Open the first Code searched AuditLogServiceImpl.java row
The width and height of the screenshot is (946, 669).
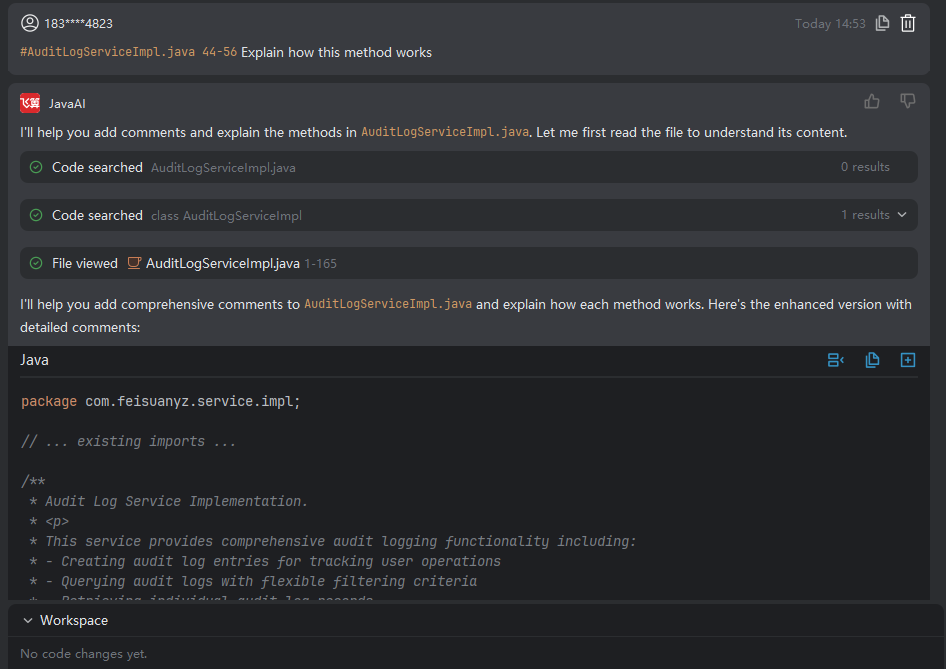pyautogui.click(x=223, y=167)
